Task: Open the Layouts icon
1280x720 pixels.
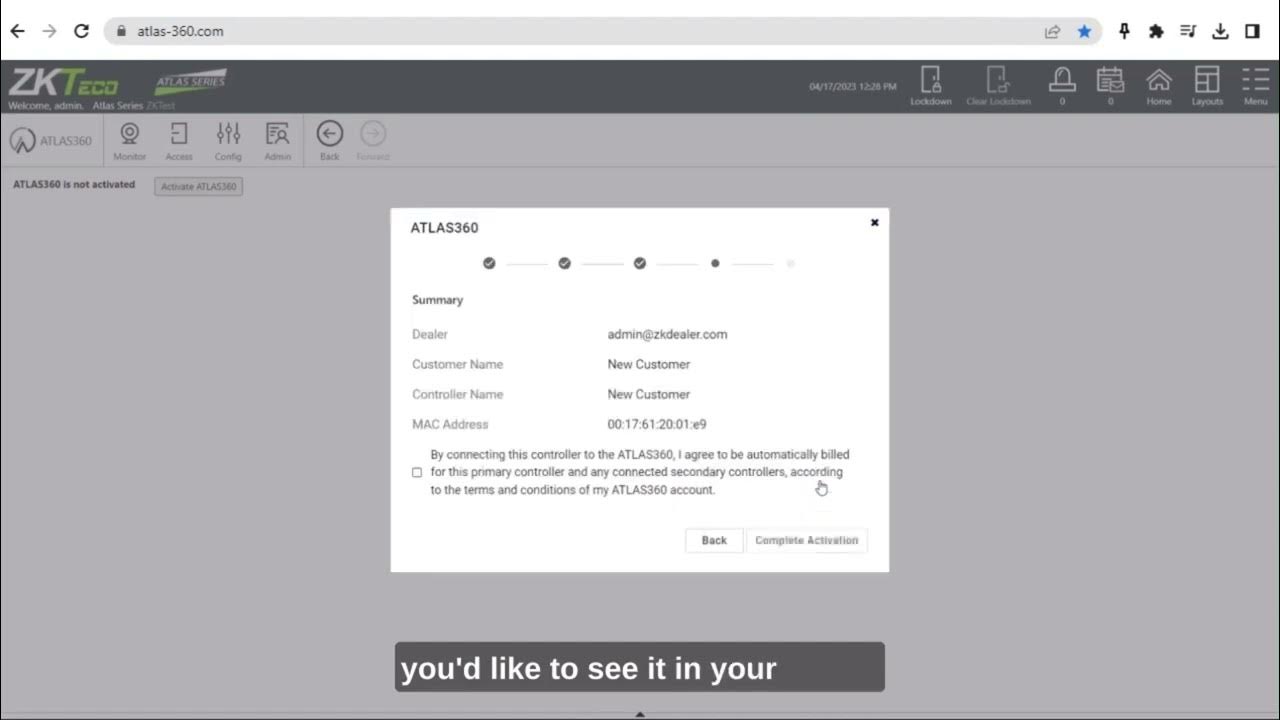Action: [x=1207, y=82]
